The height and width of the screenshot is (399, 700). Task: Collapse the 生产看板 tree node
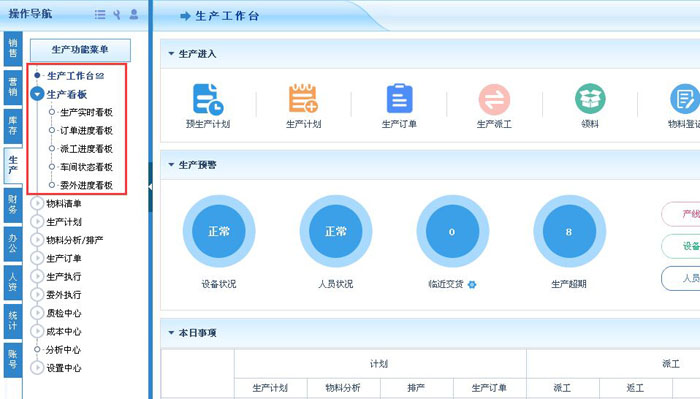tap(37, 94)
